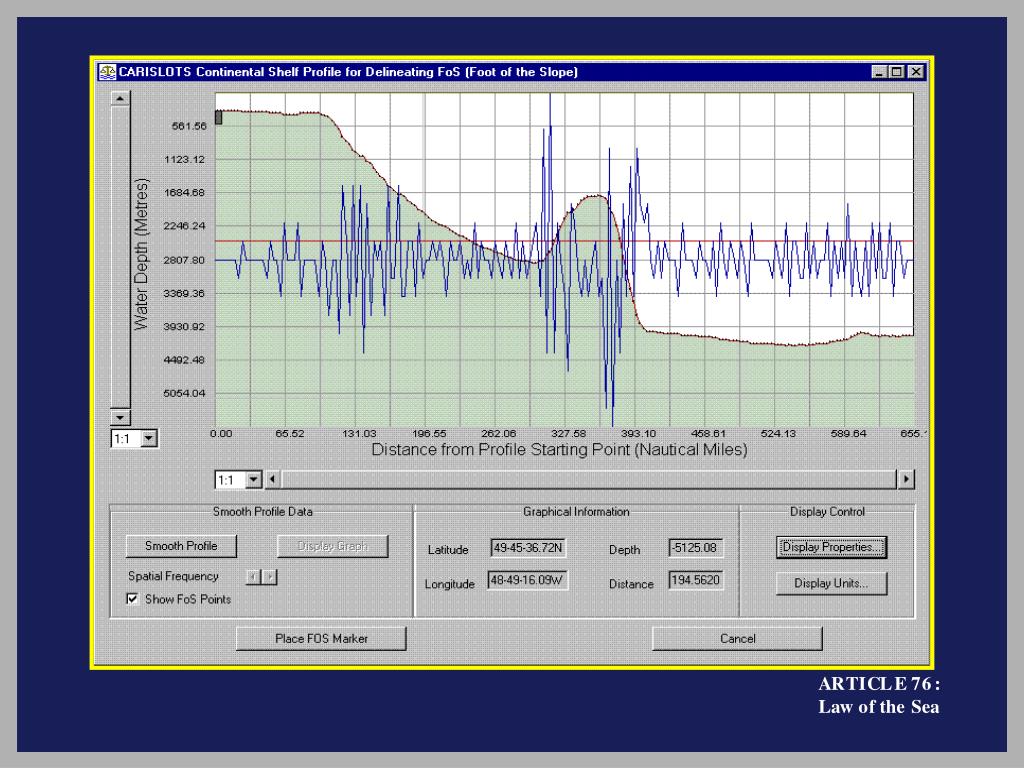Image resolution: width=1024 pixels, height=768 pixels.
Task: Click the Longitude value field
Action: [528, 581]
